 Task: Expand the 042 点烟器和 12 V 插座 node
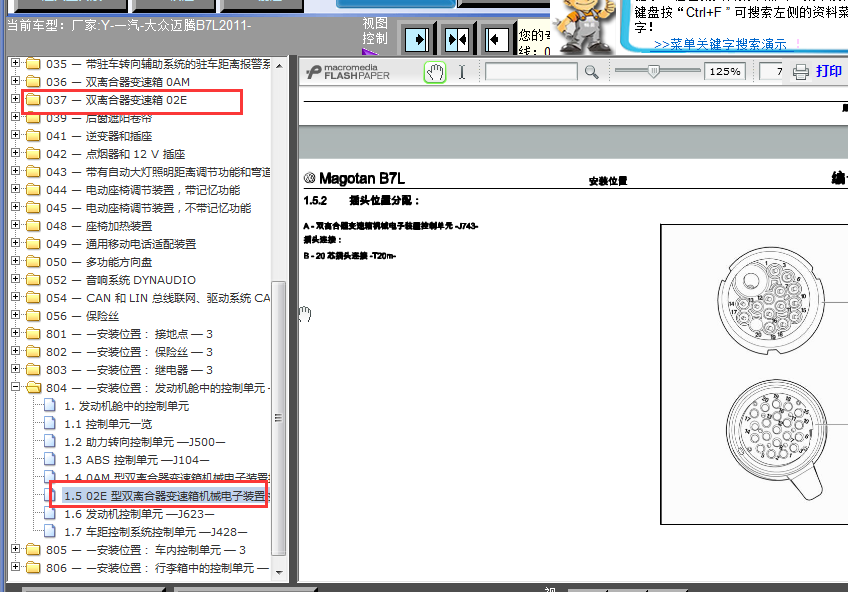tap(15, 153)
